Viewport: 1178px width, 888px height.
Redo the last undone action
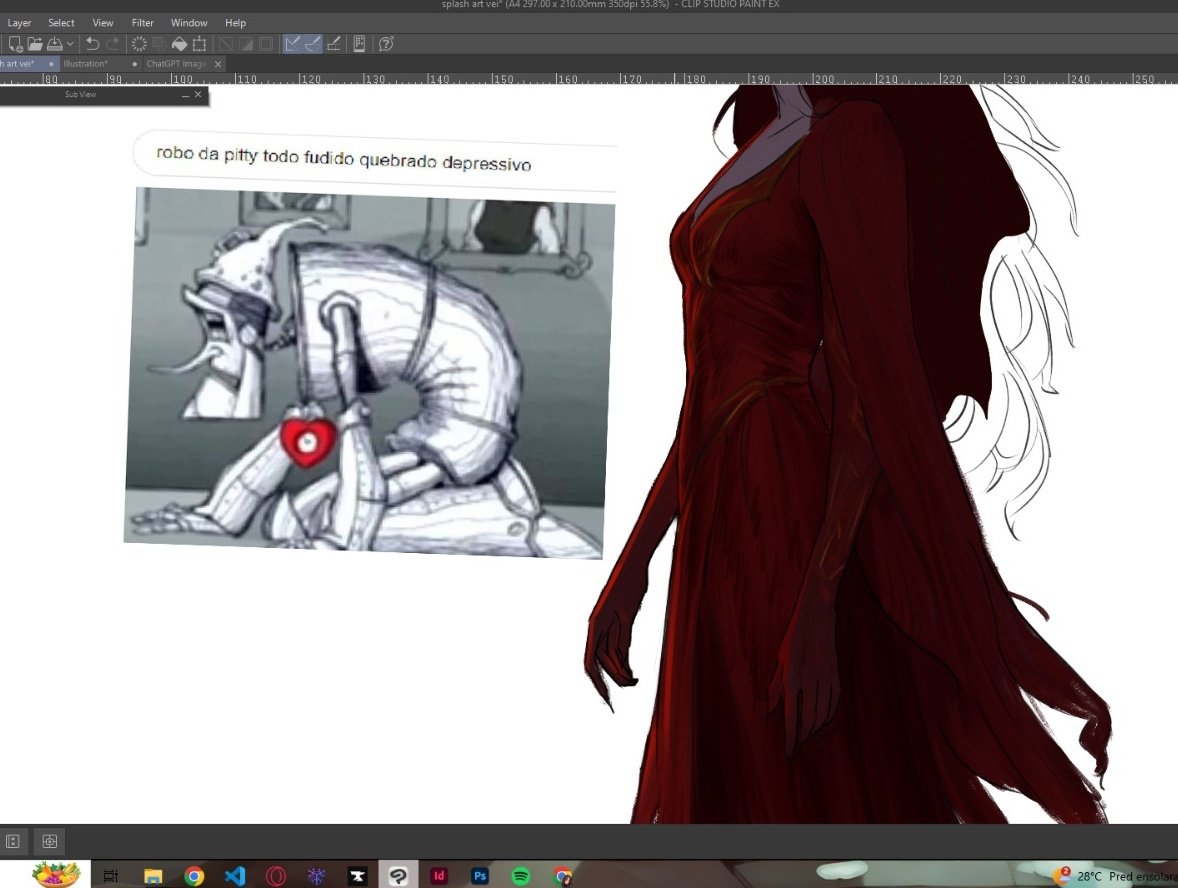click(x=113, y=44)
